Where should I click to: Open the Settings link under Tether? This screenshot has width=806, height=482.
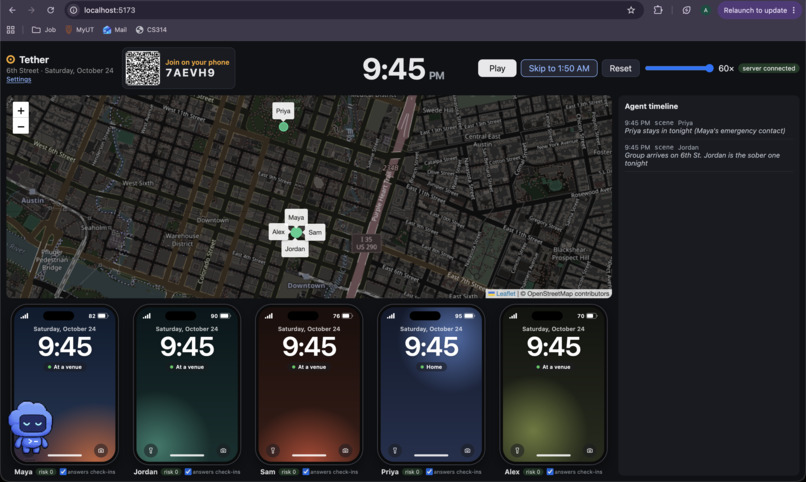(x=19, y=80)
